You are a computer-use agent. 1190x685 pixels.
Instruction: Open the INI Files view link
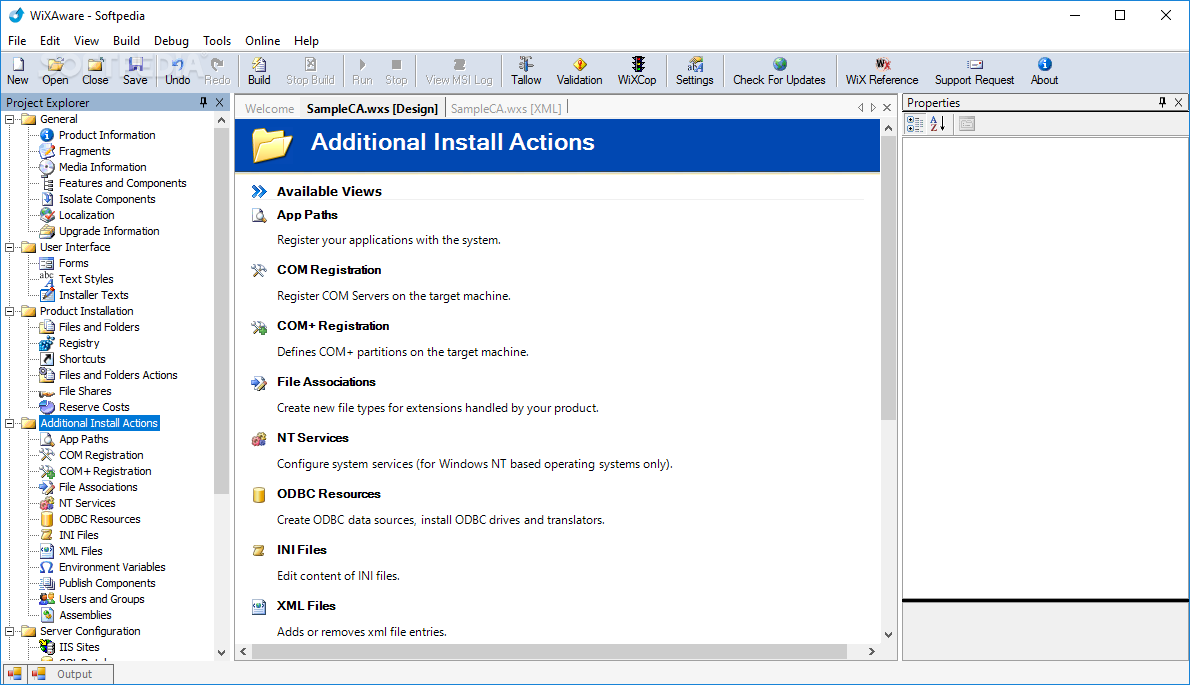[301, 550]
